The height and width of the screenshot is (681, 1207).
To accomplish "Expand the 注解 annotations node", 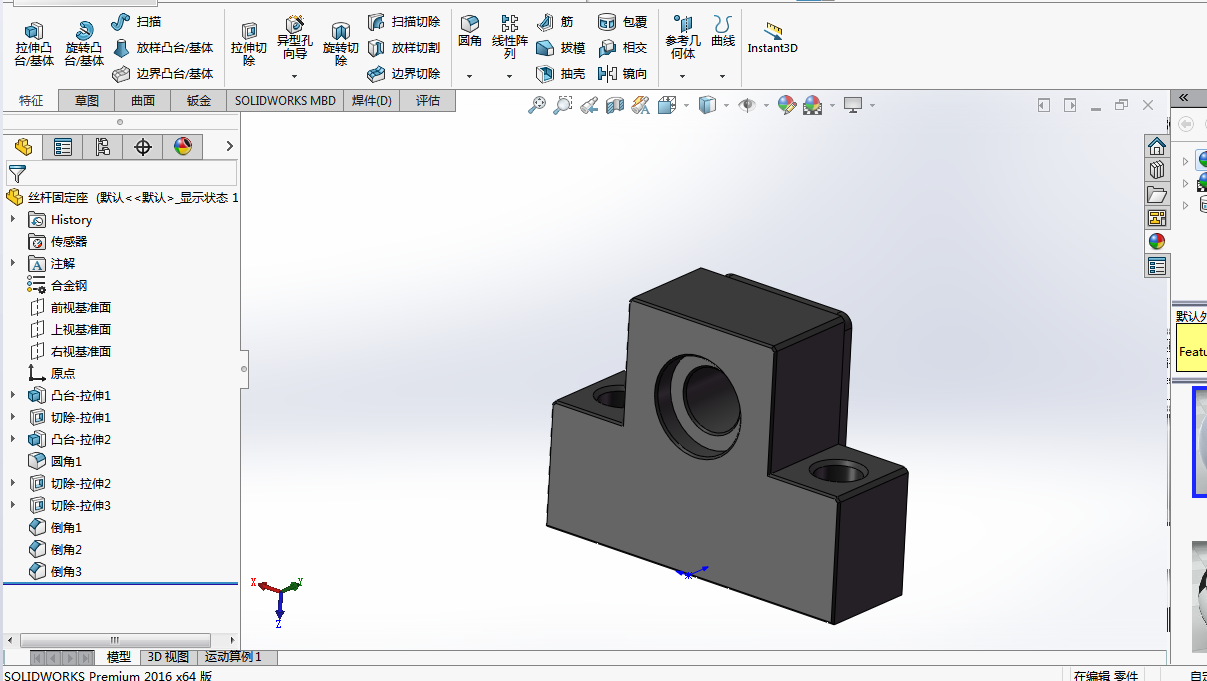I will [x=13, y=263].
